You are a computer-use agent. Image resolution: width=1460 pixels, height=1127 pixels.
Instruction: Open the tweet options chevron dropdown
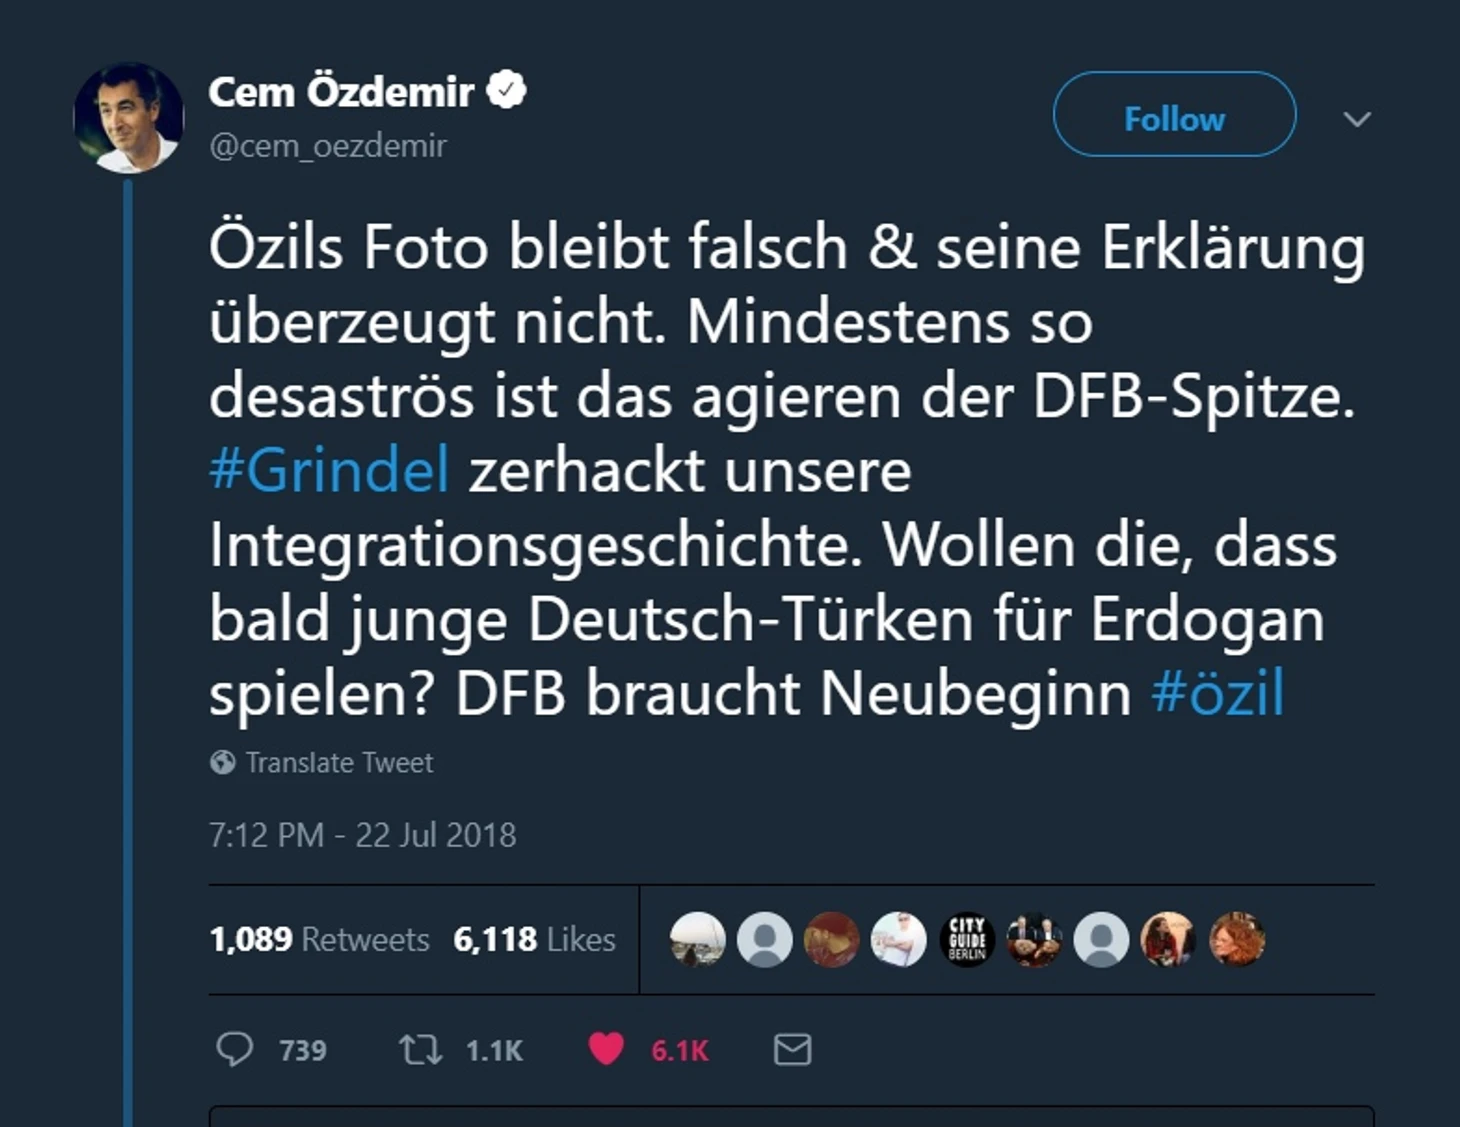click(x=1357, y=119)
